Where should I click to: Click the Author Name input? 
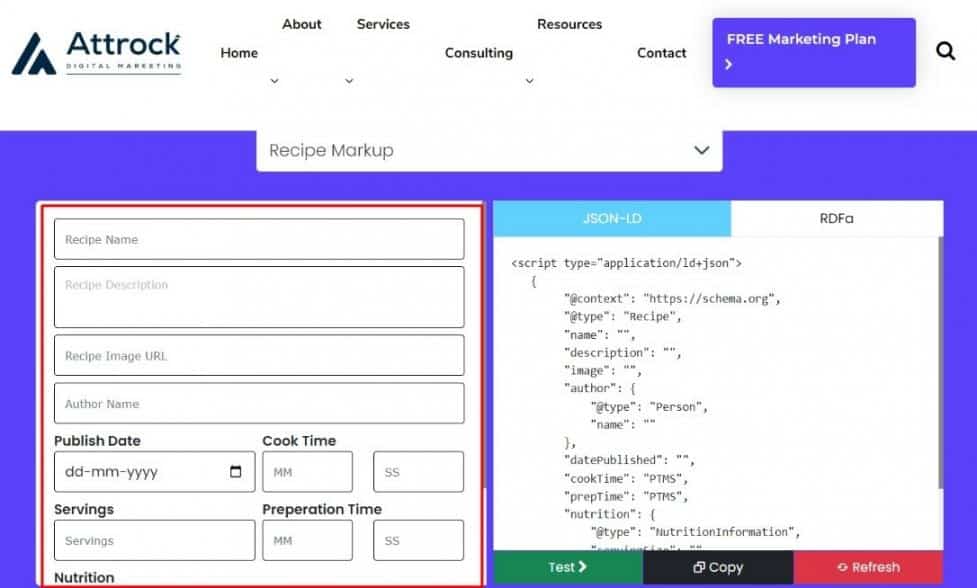click(259, 404)
